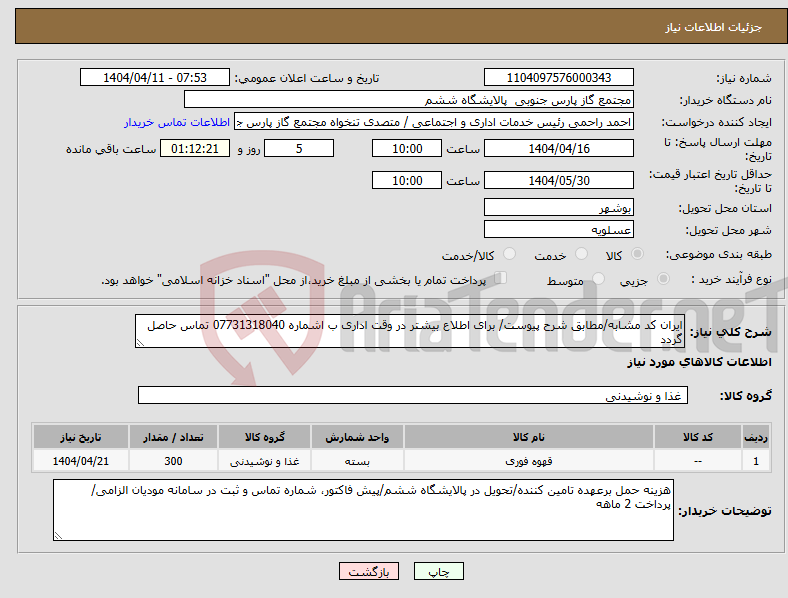Click غذا و نوشیدنی cell in table row
This screenshot has width=788, height=598.
(x=264, y=461)
